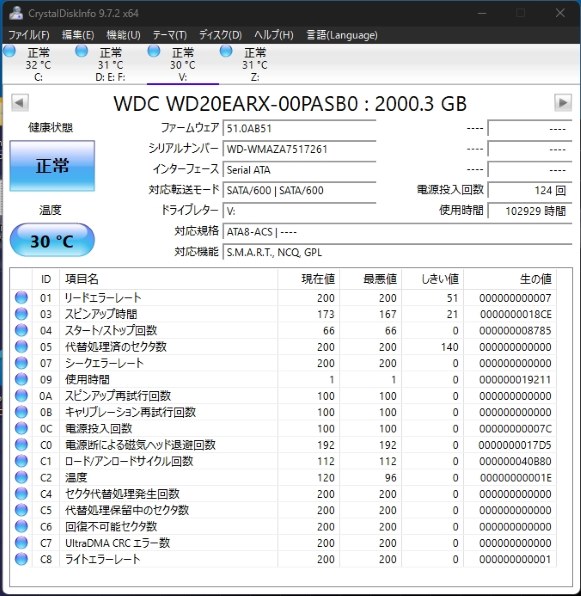Click status orb of 回復不可能セクタ数 row
The image size is (581, 596).
[21, 526]
